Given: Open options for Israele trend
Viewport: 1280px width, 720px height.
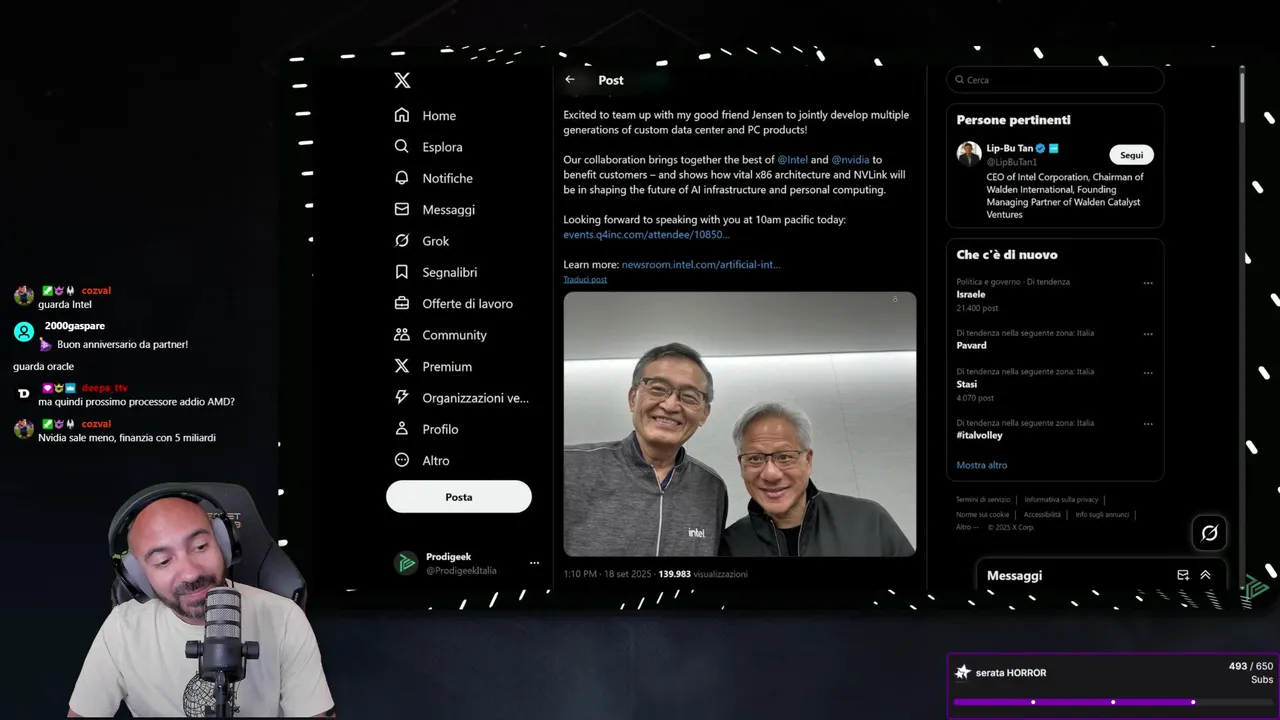Looking at the screenshot, I should [1148, 283].
